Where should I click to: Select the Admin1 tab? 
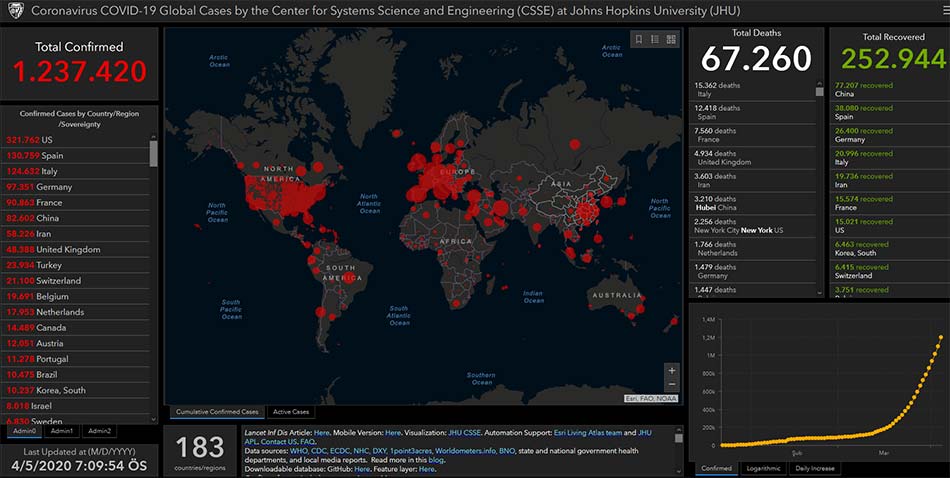pyautogui.click(x=62, y=431)
